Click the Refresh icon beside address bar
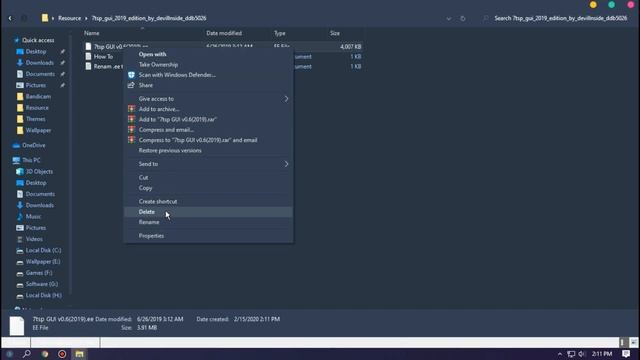 click(x=462, y=18)
